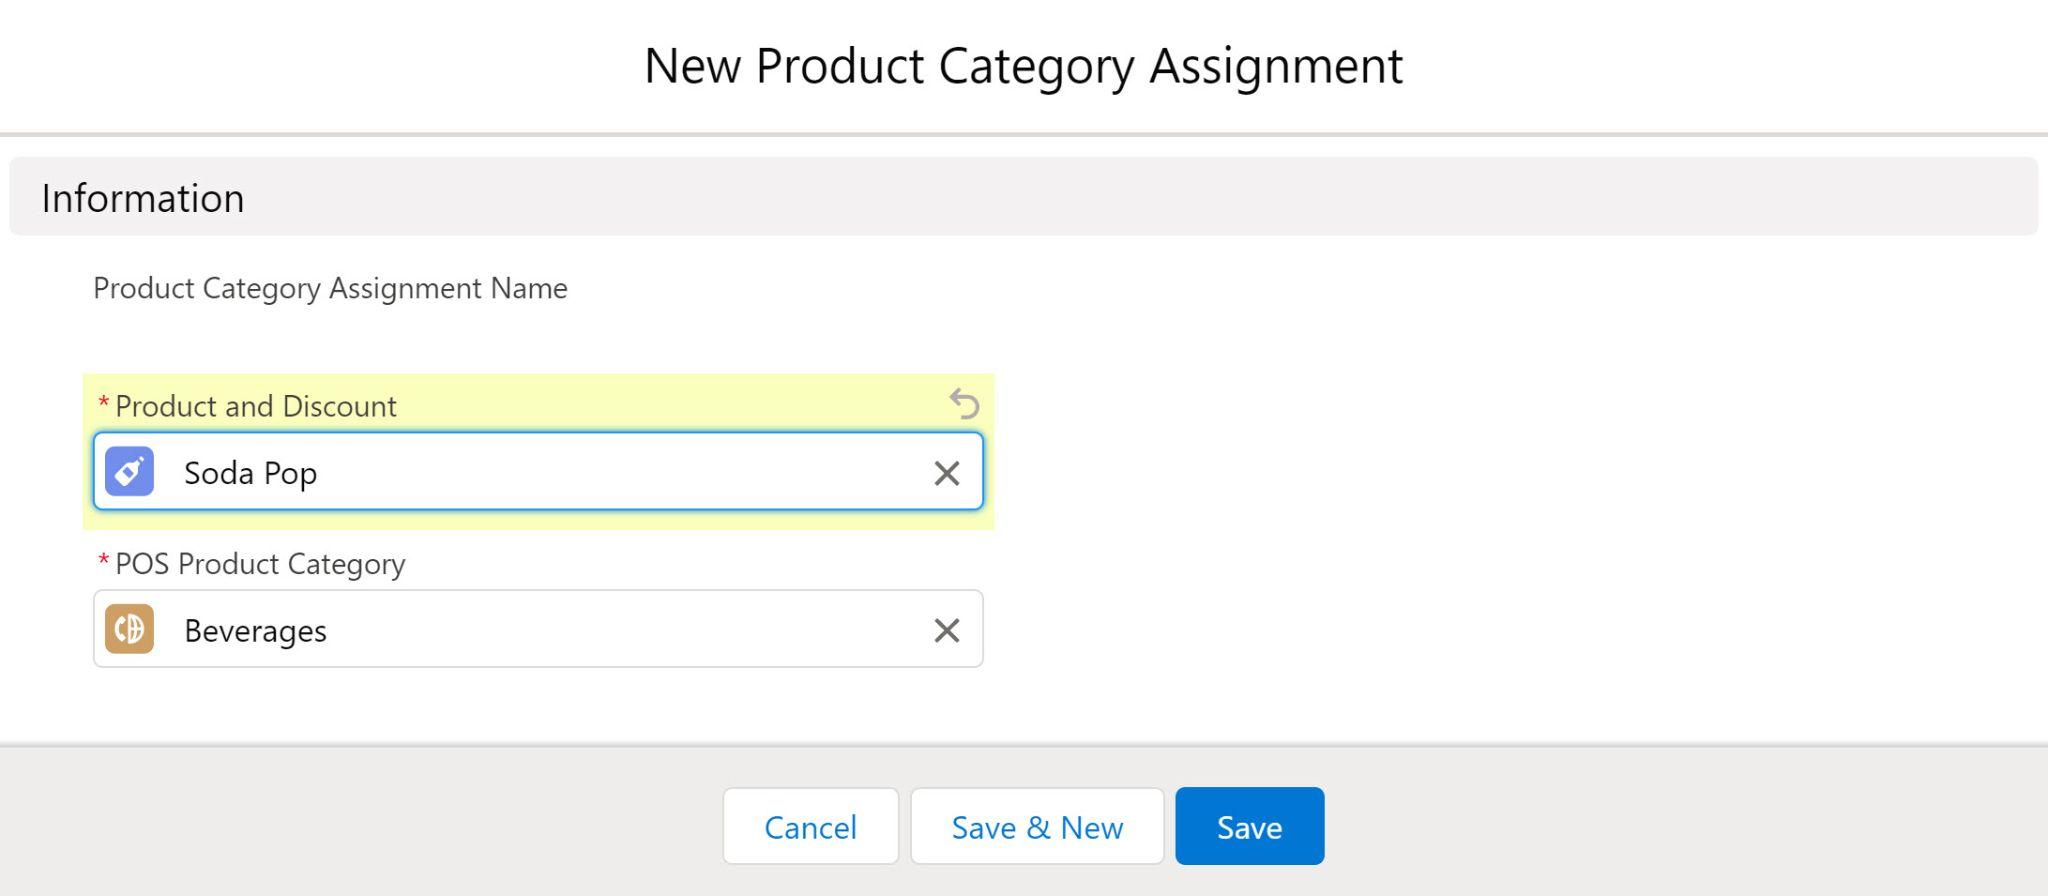Click the undo revert icon on Product and Discount
2048x896 pixels.
[x=963, y=403]
